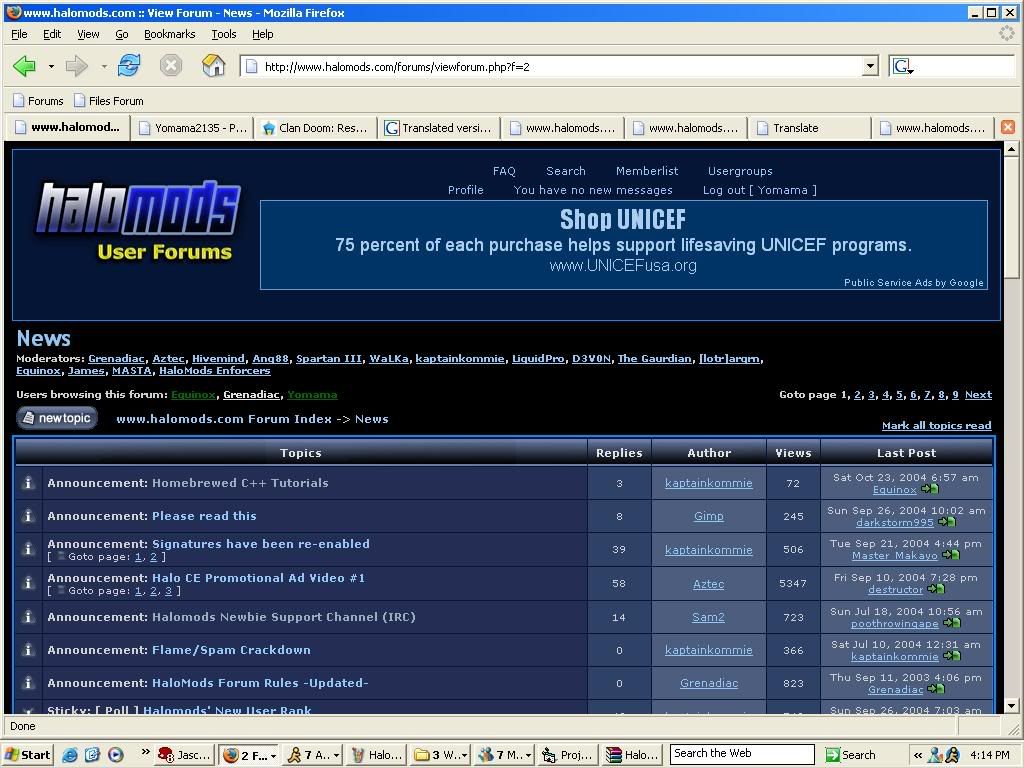The height and width of the screenshot is (768, 1024).
Task: View latest post icon next to Master Makayo
Action: point(951,555)
